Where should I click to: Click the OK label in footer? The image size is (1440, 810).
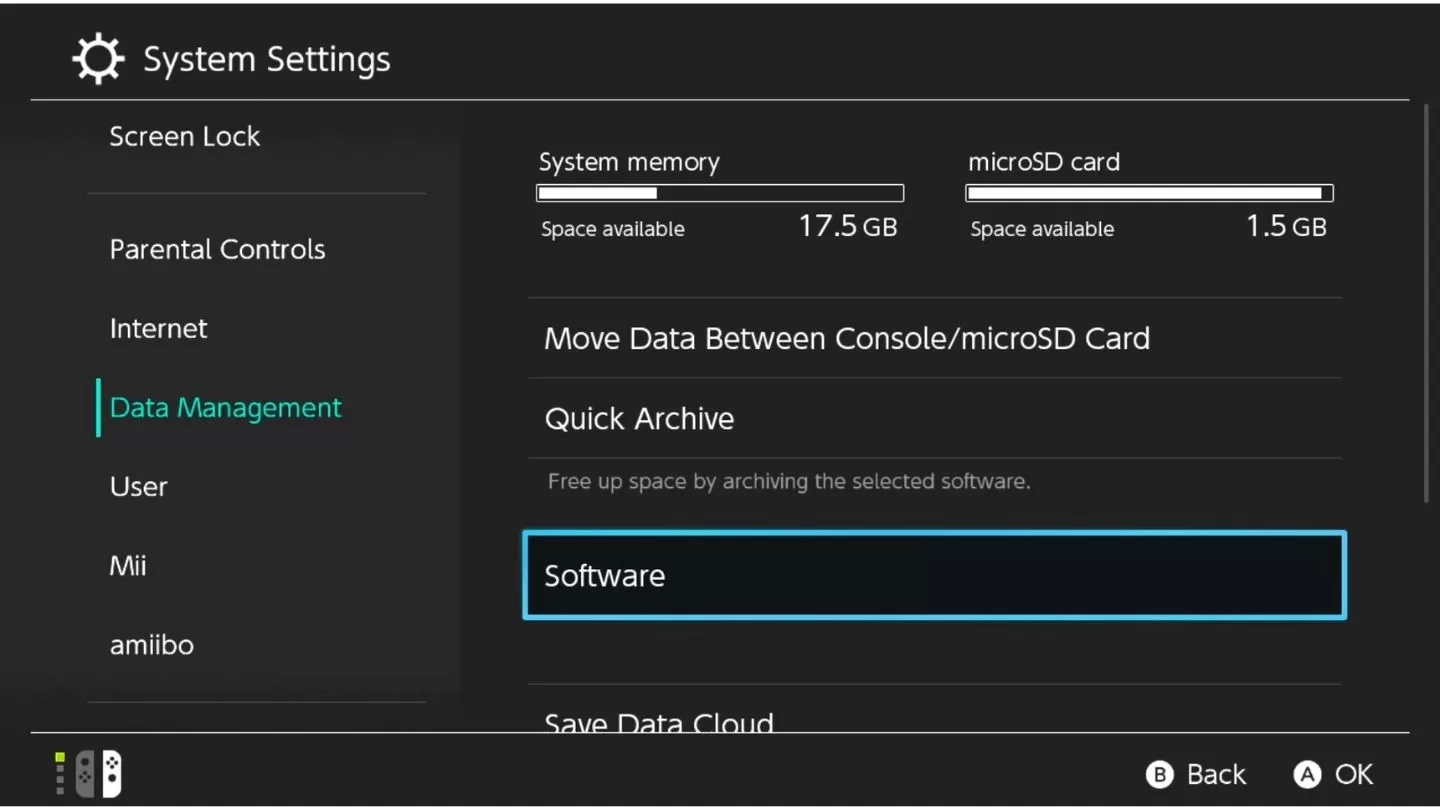click(1354, 774)
